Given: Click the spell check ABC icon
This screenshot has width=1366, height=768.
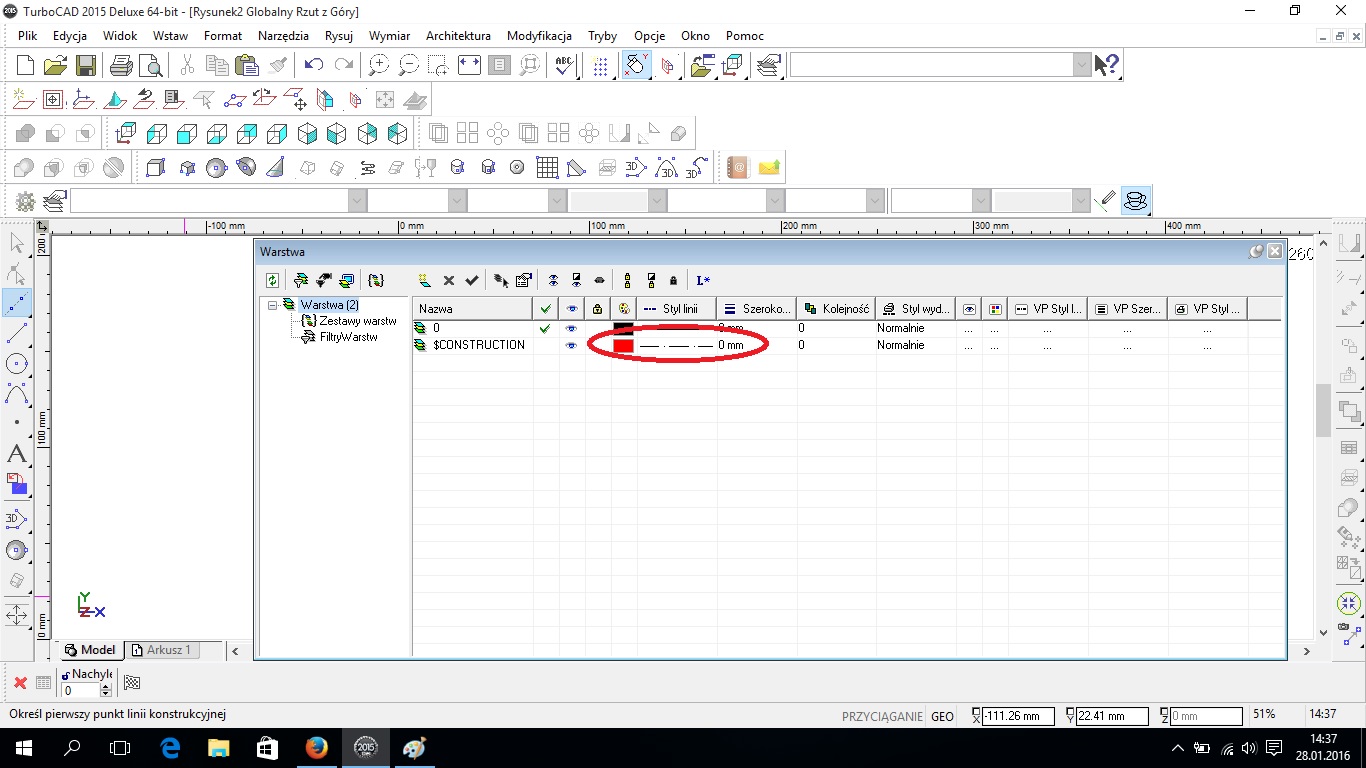Looking at the screenshot, I should pyautogui.click(x=565, y=66).
